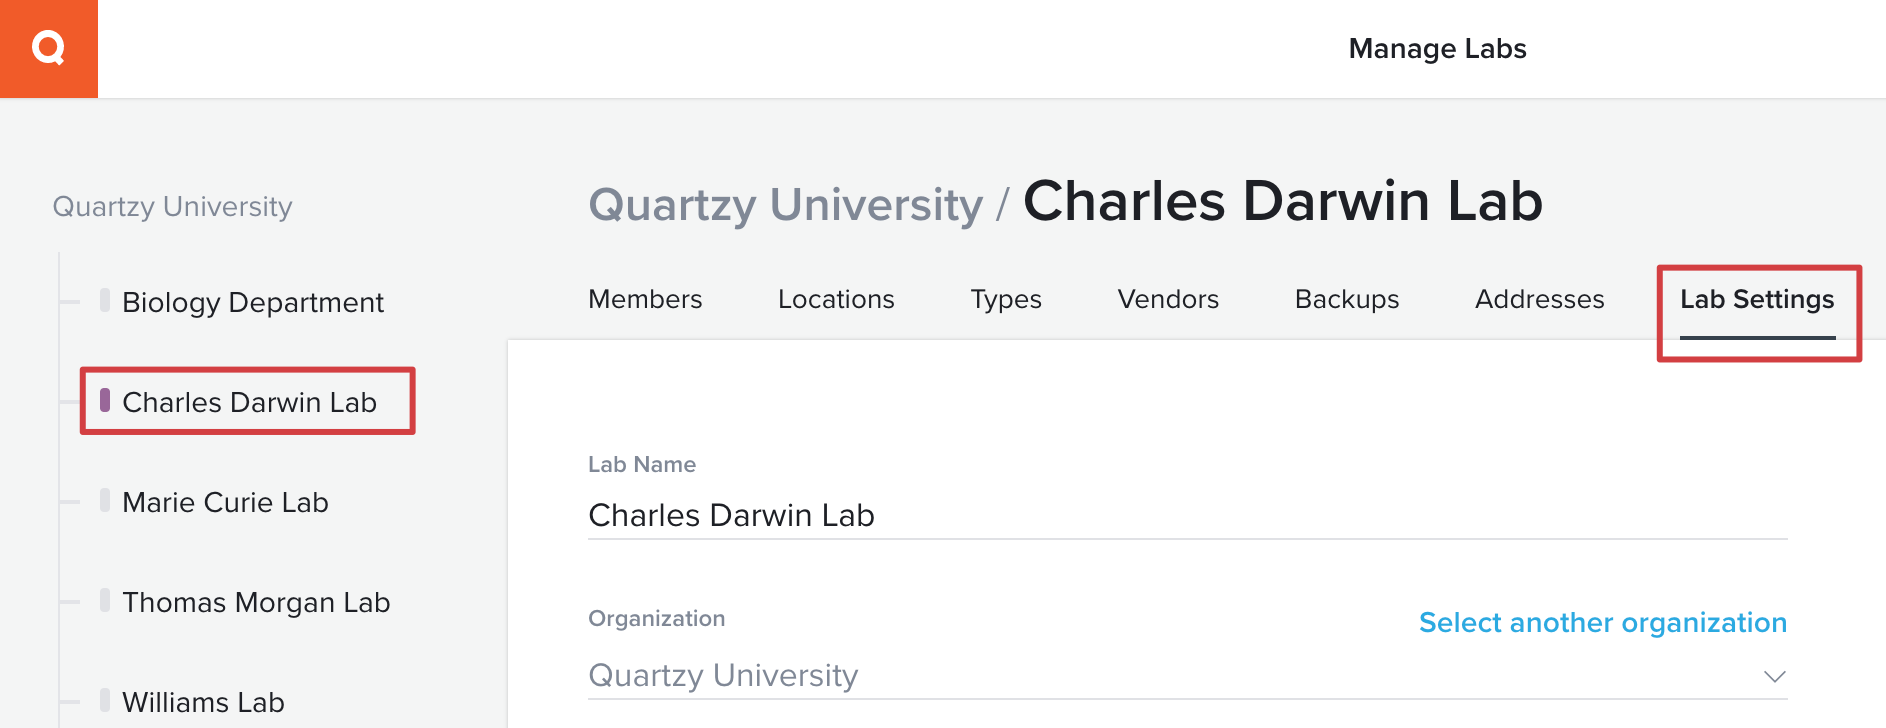The width and height of the screenshot is (1886, 728).
Task: Click the Select another organization link
Action: [1601, 622]
